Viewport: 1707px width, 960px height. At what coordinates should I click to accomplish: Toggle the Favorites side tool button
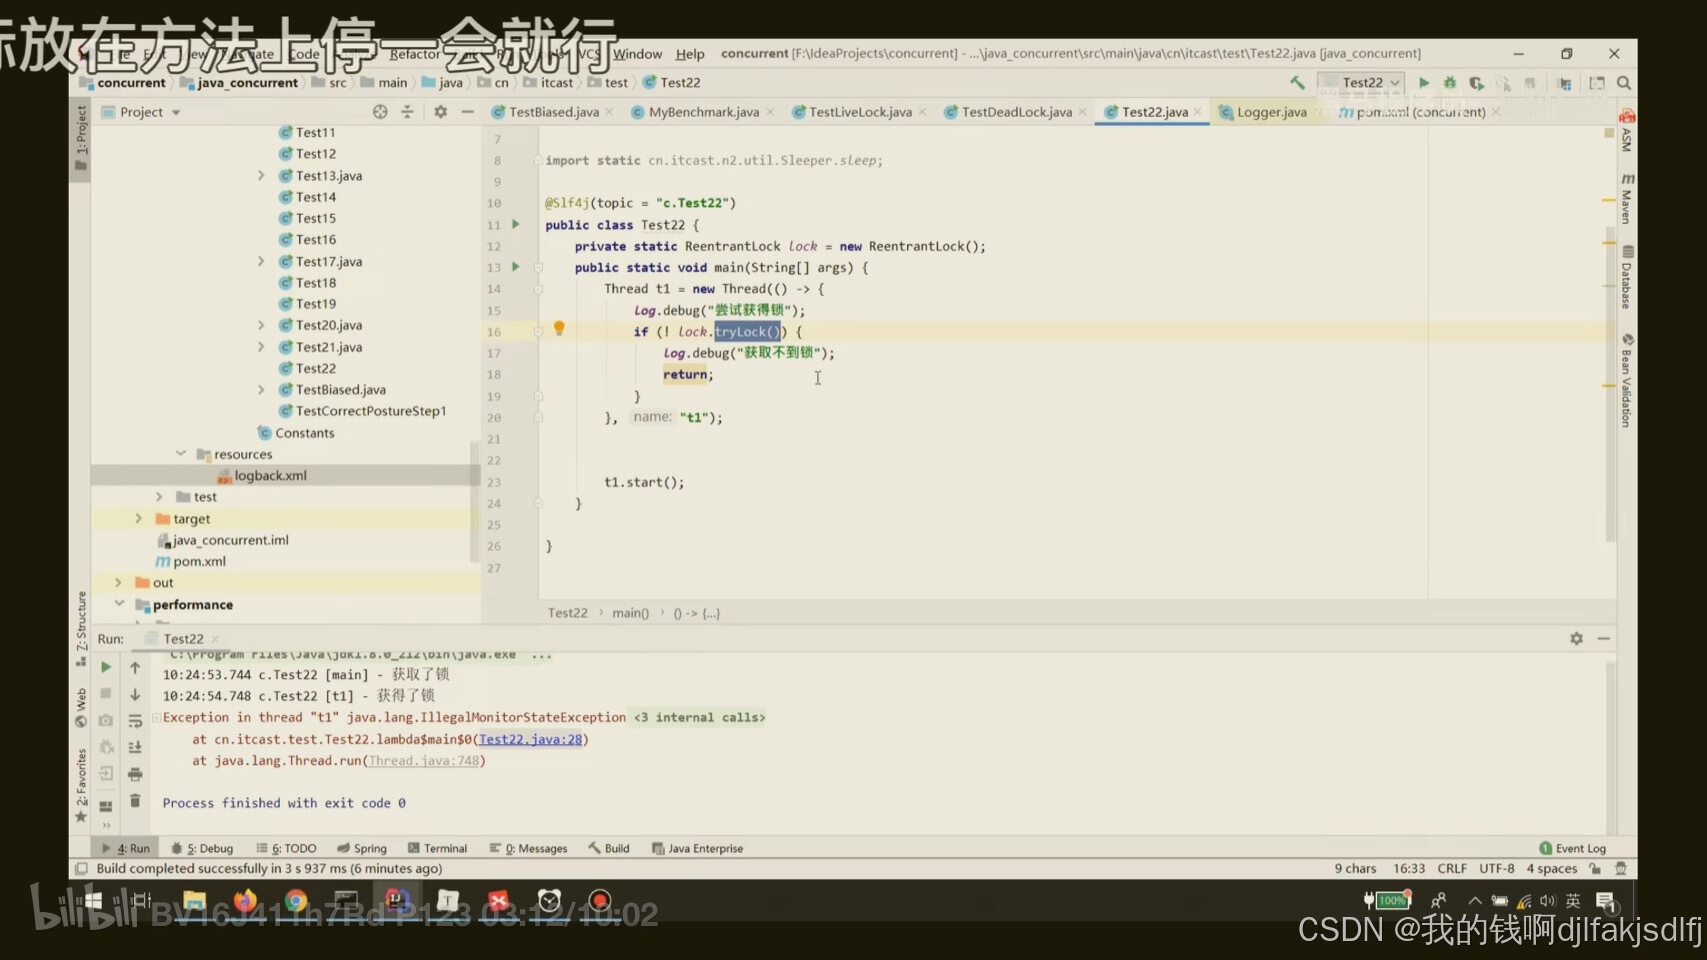point(80,785)
